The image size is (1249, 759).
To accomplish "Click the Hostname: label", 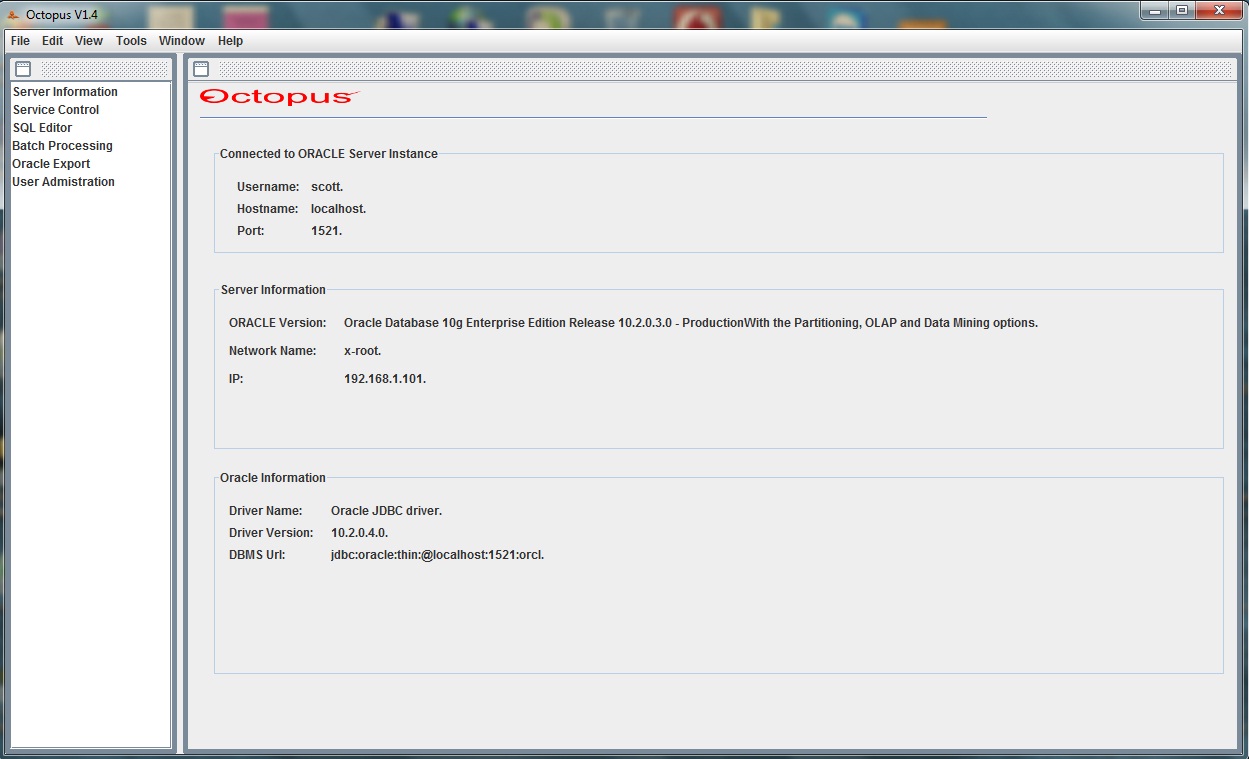I will [268, 209].
